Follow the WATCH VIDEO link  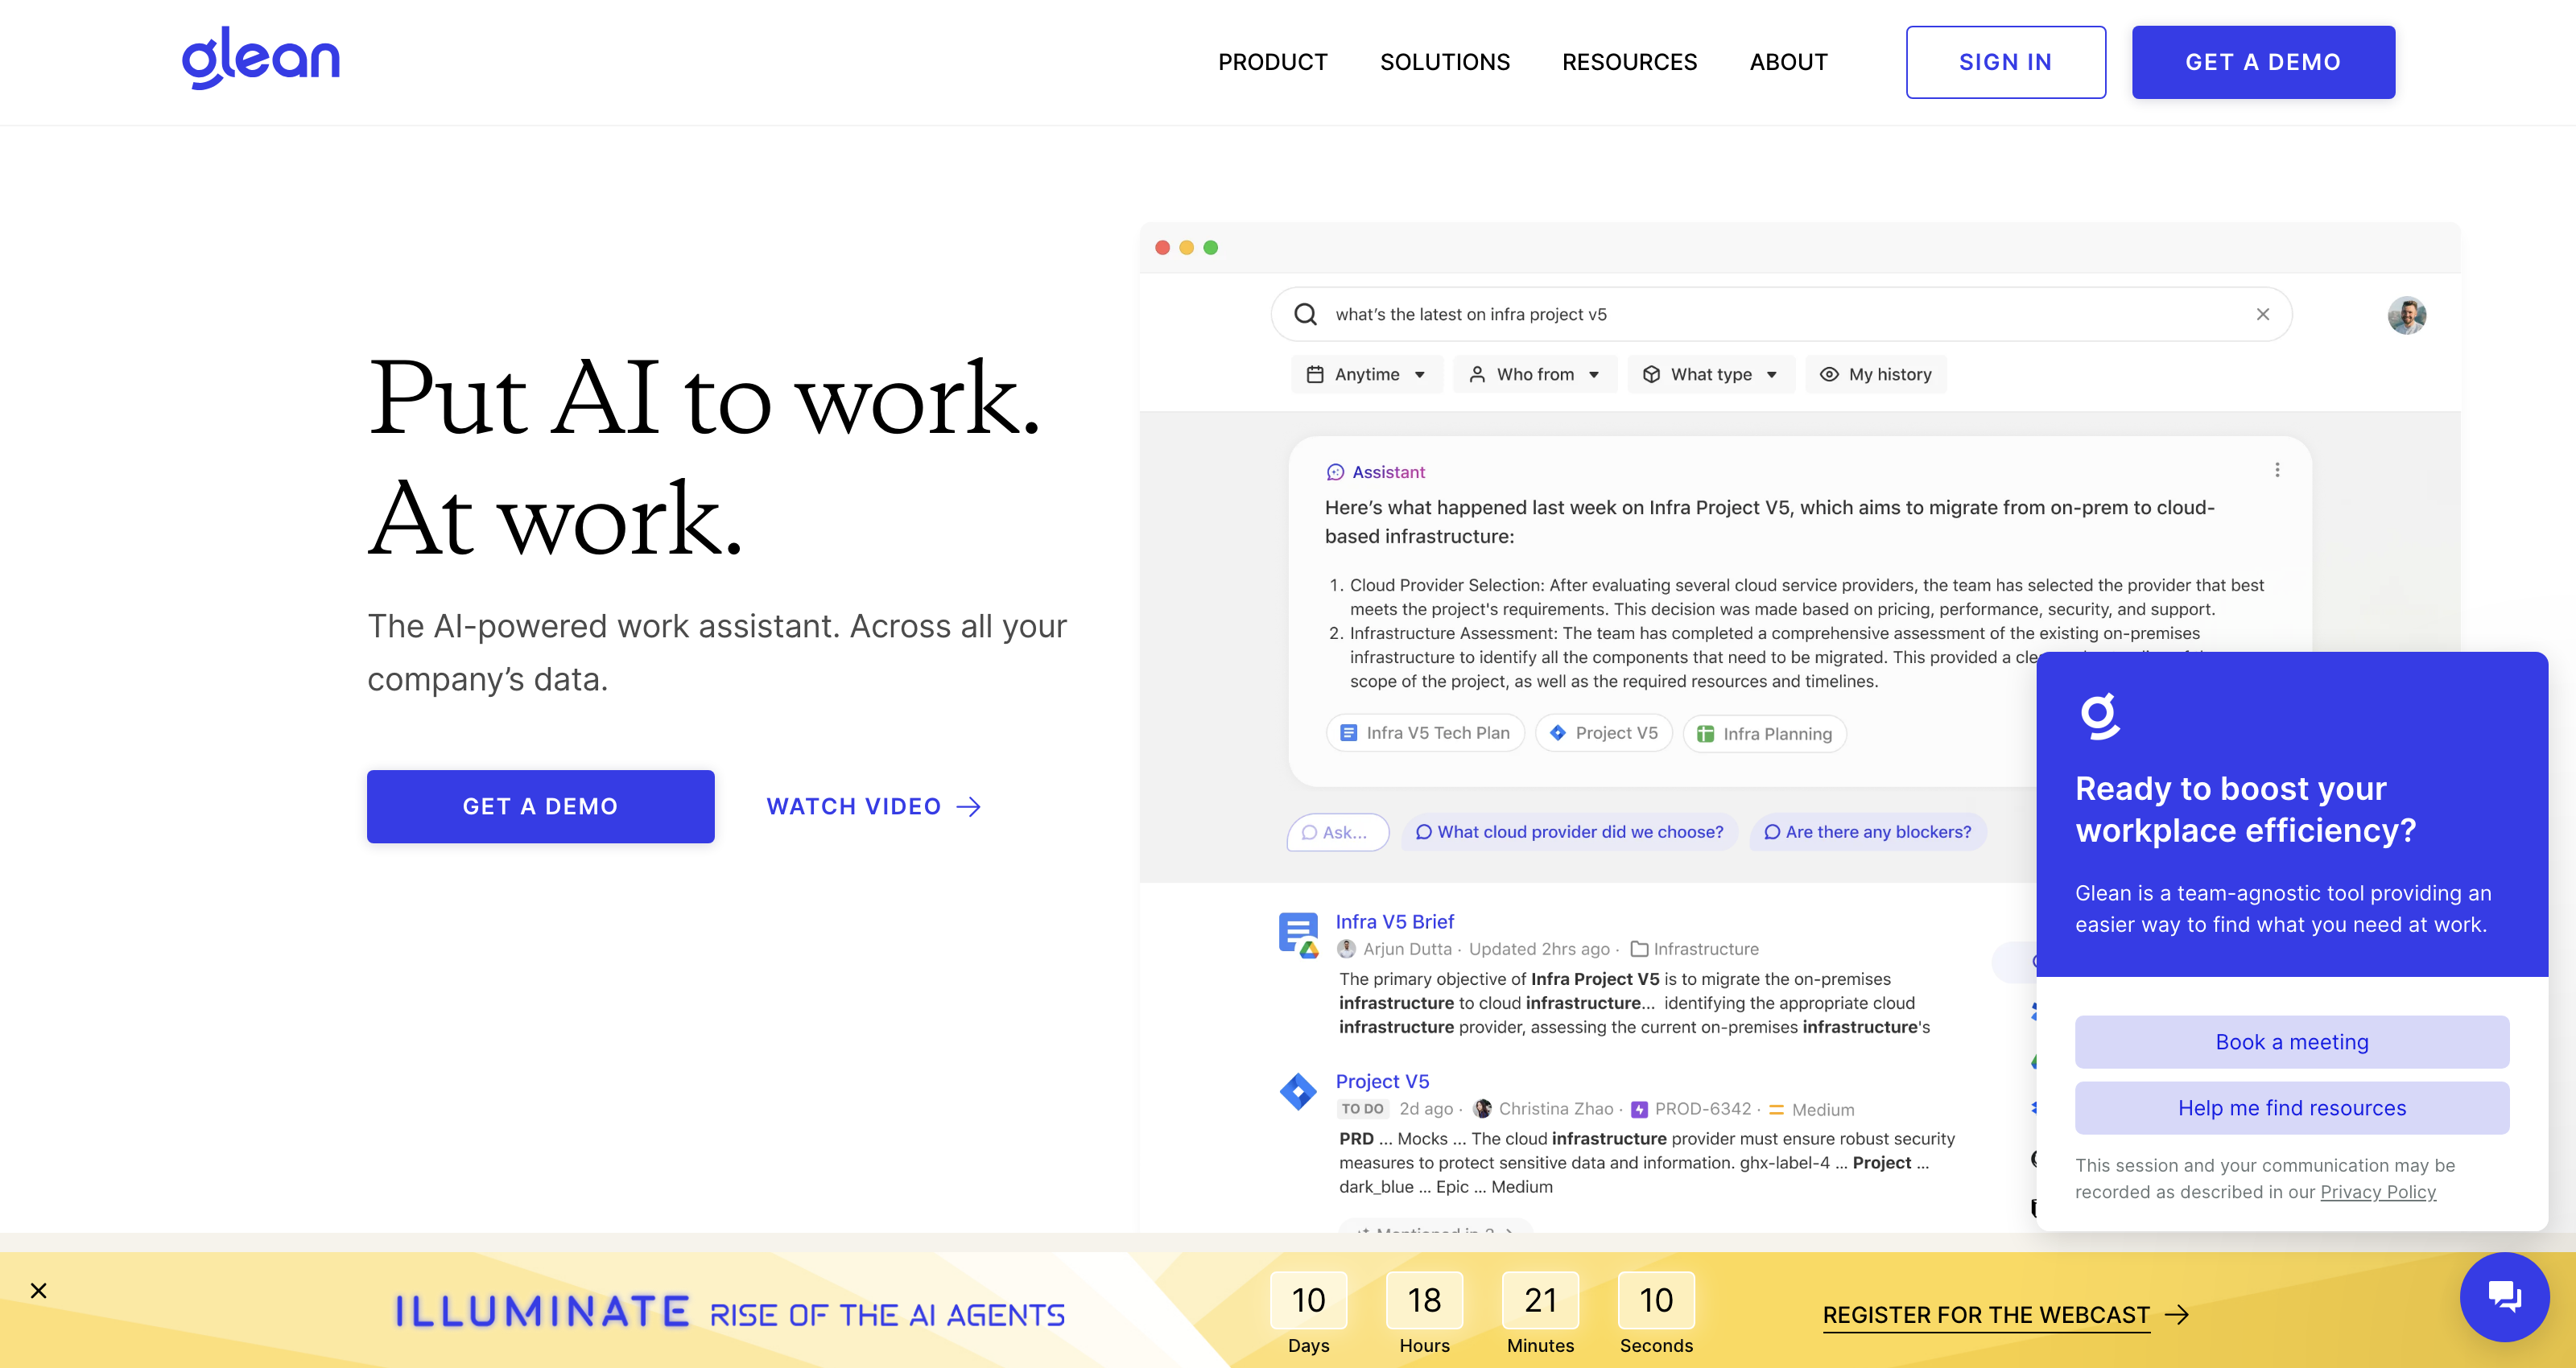tap(874, 806)
